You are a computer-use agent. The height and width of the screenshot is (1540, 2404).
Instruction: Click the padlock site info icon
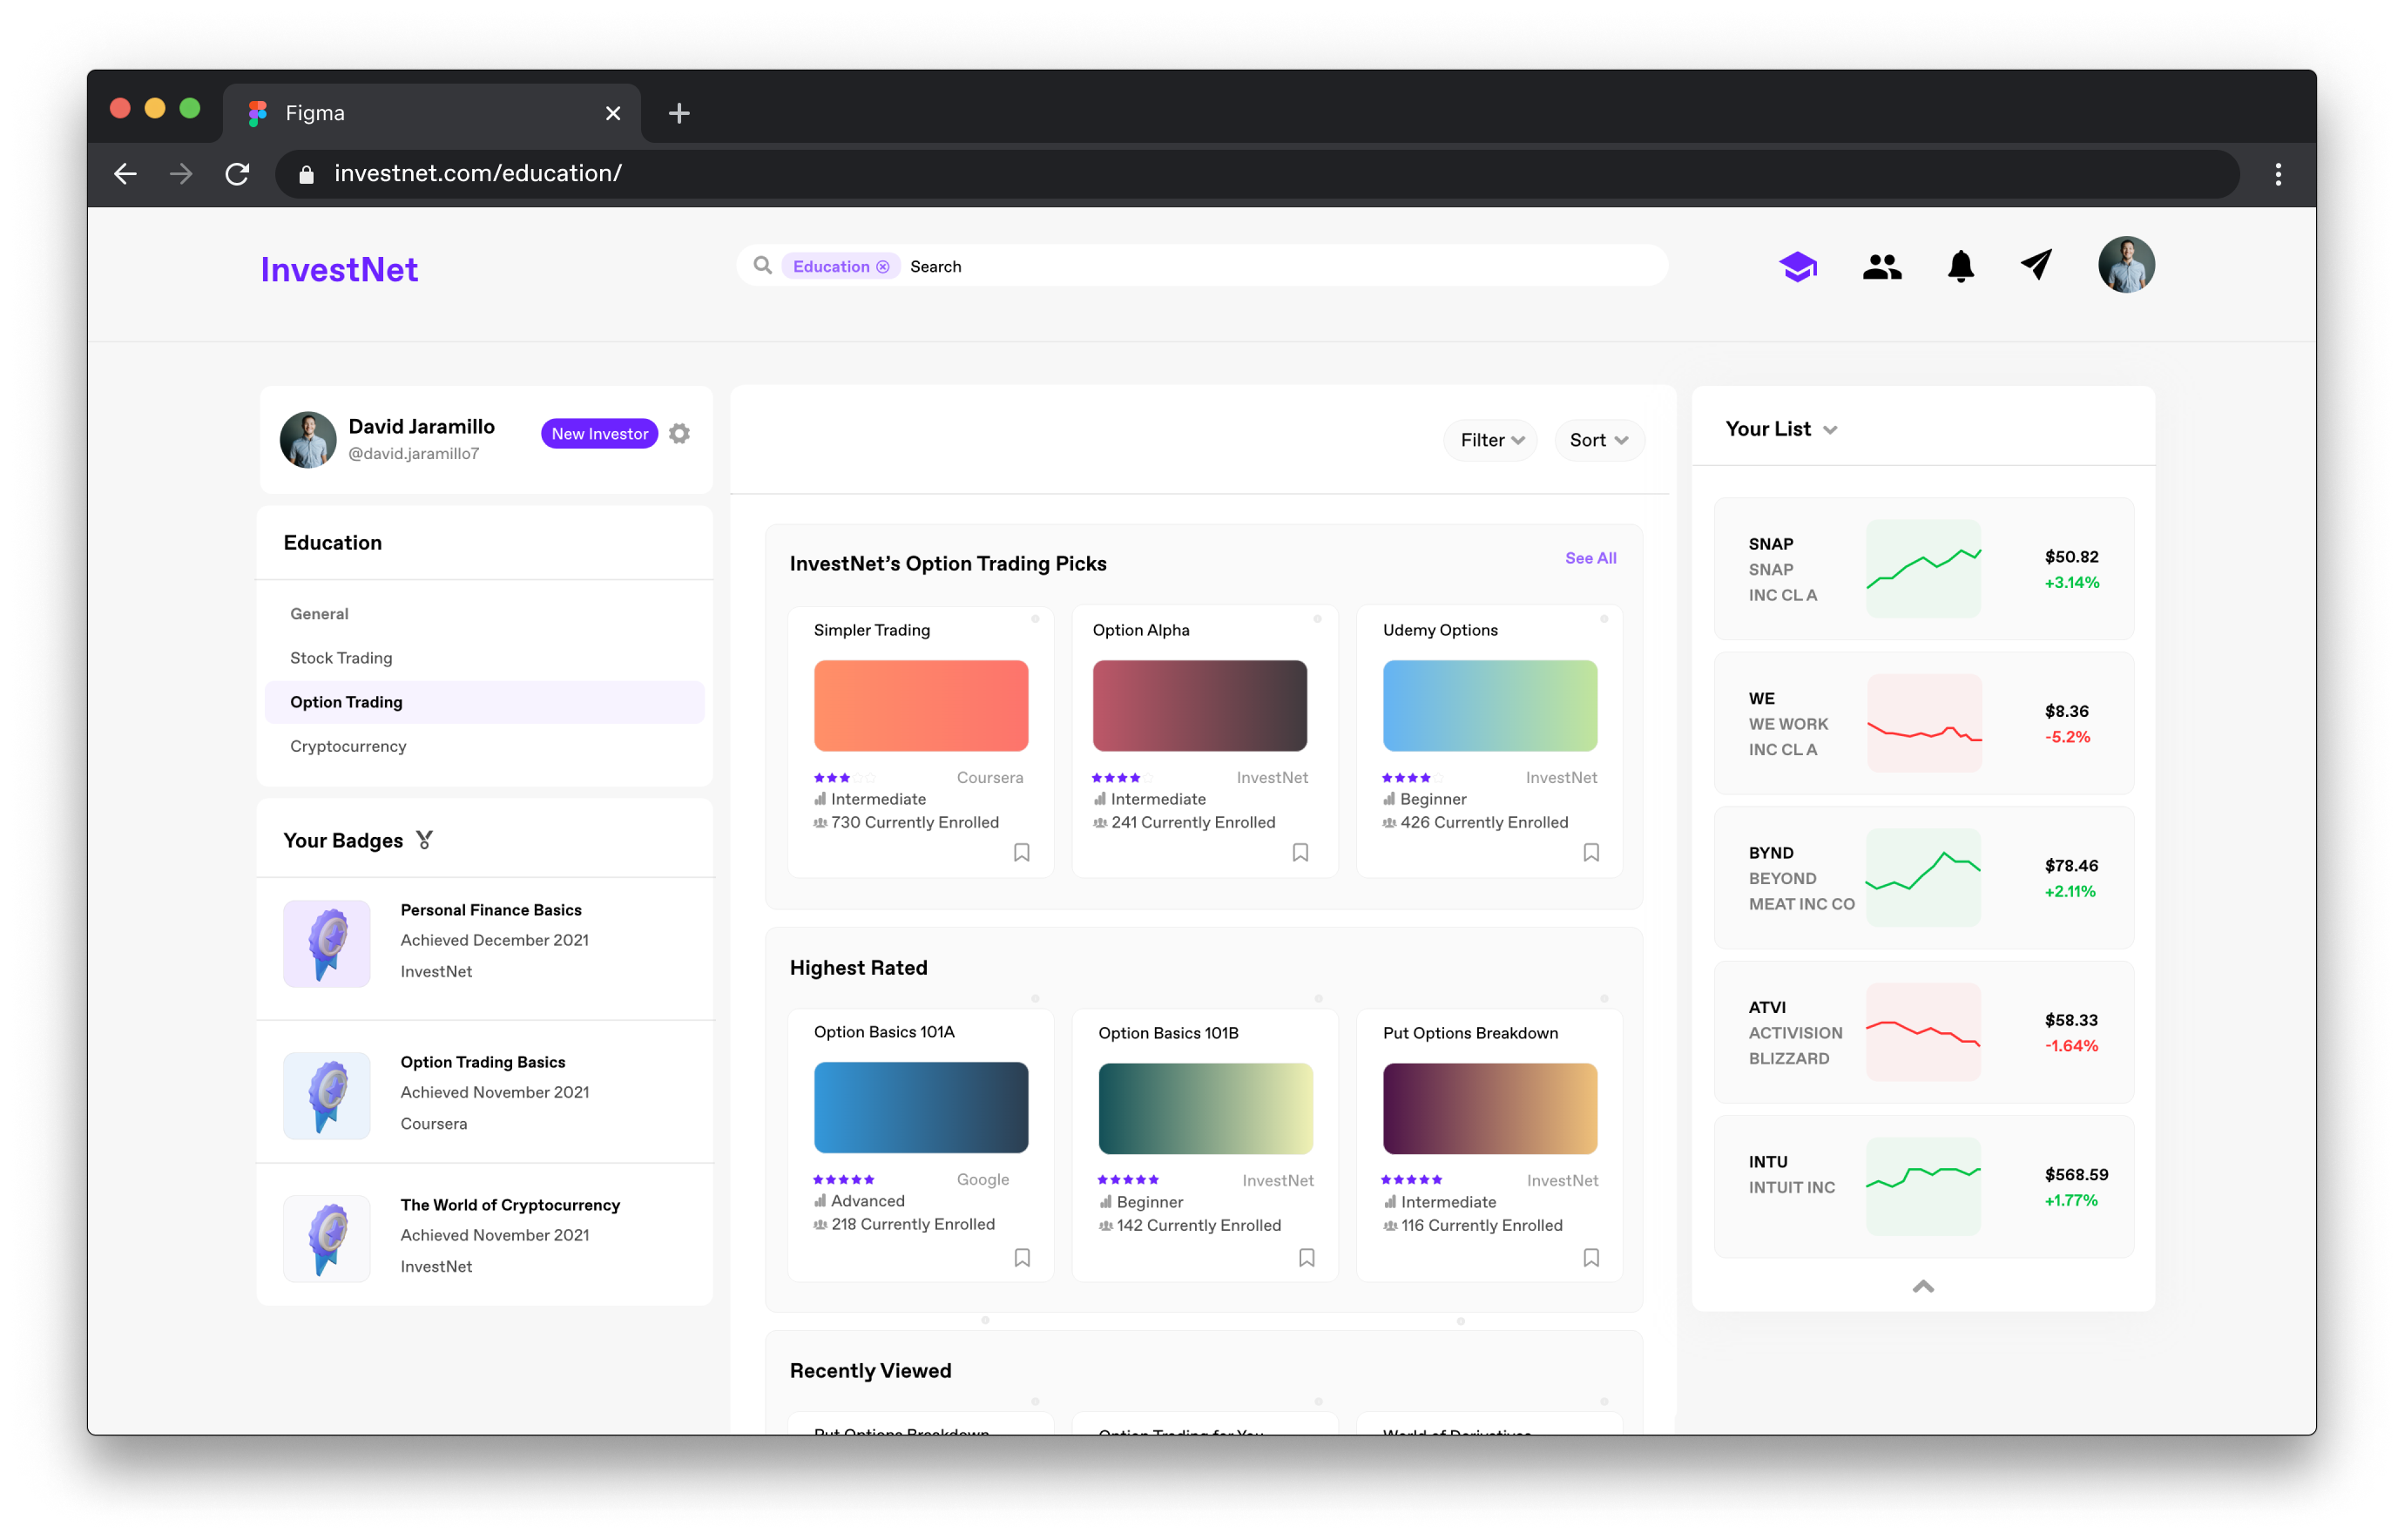coord(306,174)
